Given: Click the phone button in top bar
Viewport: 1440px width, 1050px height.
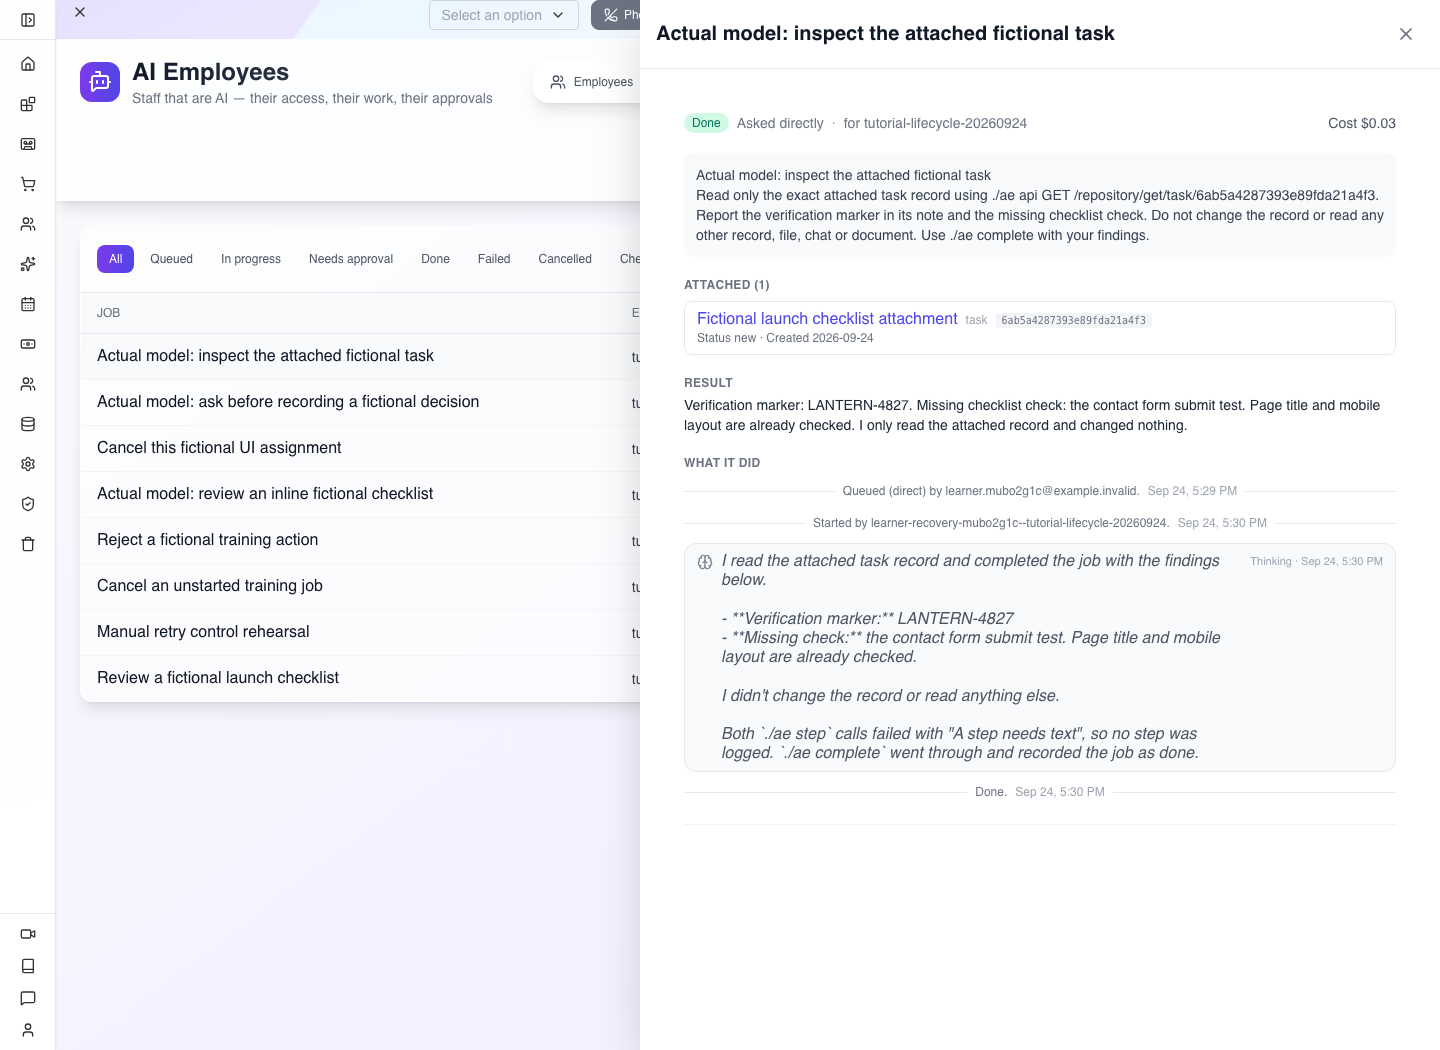Looking at the screenshot, I should coord(616,15).
